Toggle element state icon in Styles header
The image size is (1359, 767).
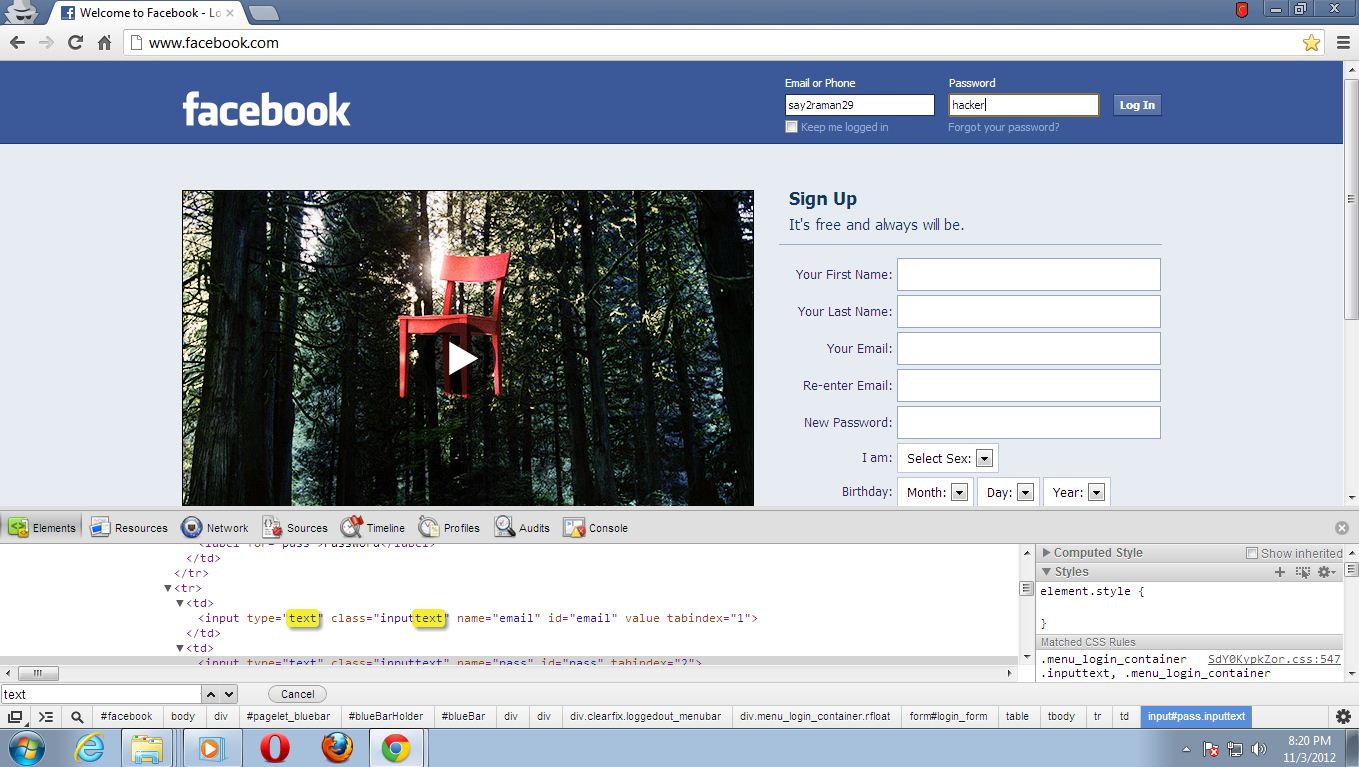pyautogui.click(x=1303, y=572)
